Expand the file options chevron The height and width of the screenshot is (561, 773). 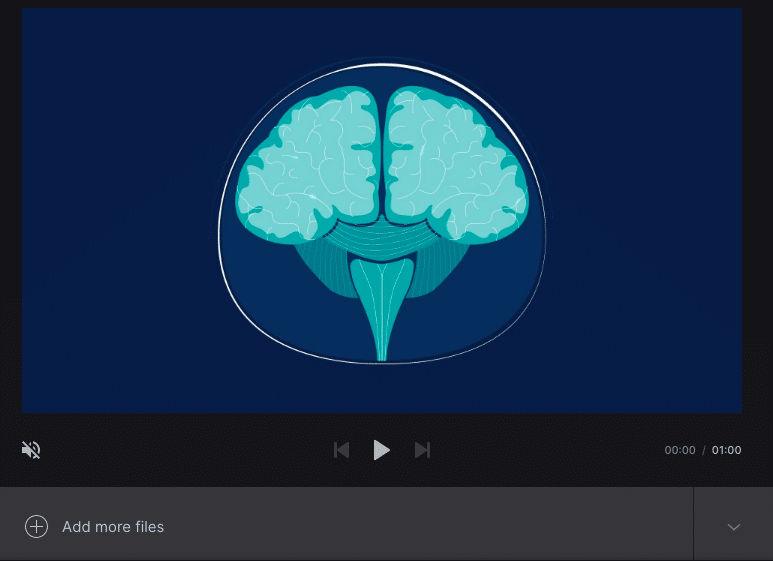(734, 527)
